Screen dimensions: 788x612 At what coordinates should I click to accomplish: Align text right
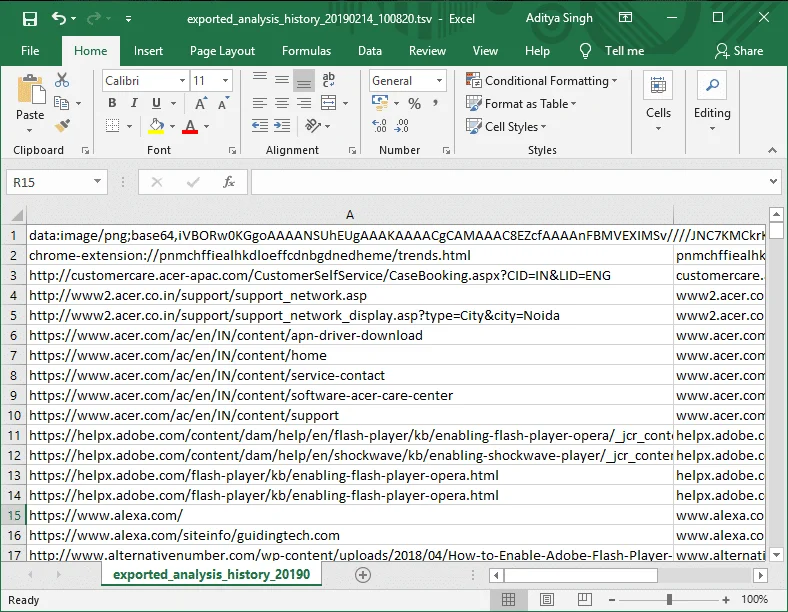pos(304,103)
